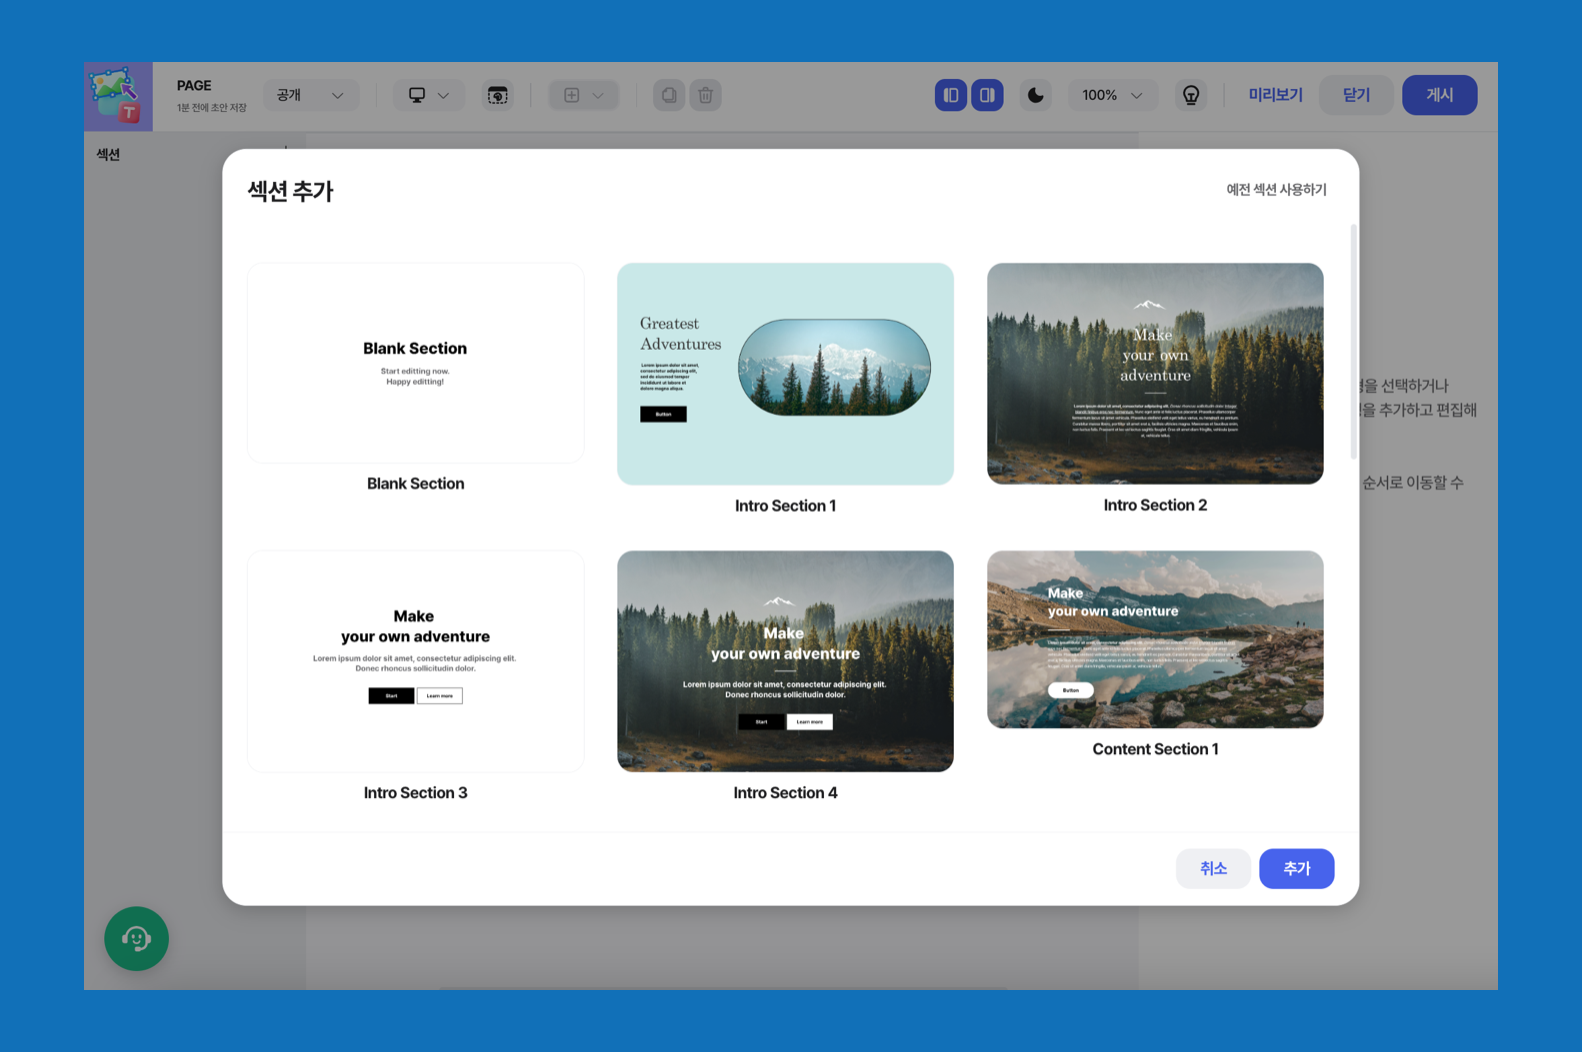Image resolution: width=1582 pixels, height=1052 pixels.
Task: Click the trash delete icon
Action: (705, 95)
